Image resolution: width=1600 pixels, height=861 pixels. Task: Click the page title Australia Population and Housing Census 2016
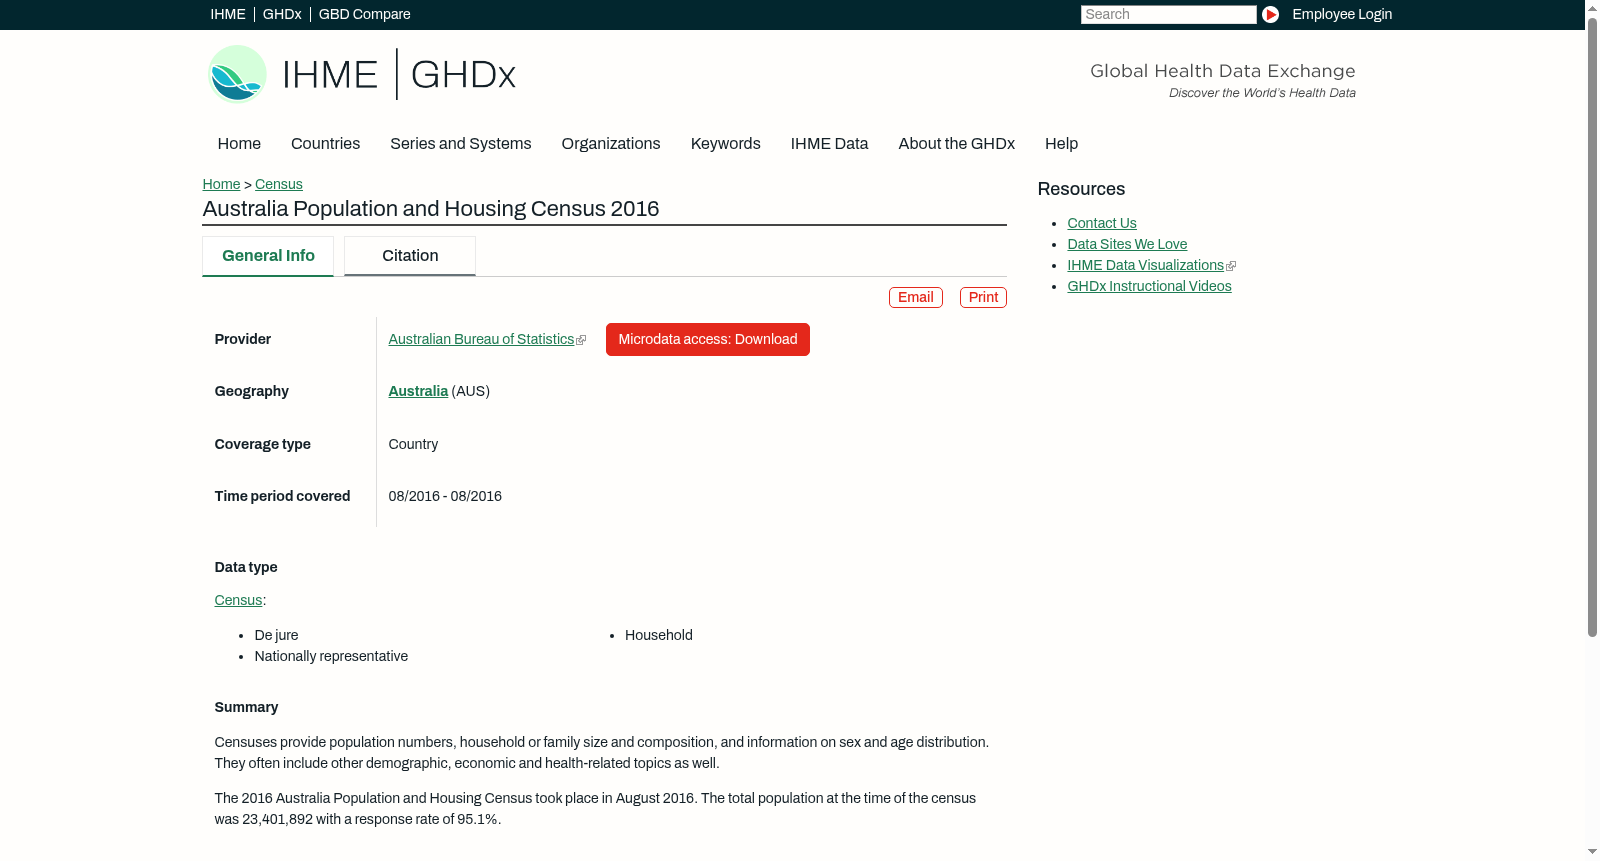(431, 208)
